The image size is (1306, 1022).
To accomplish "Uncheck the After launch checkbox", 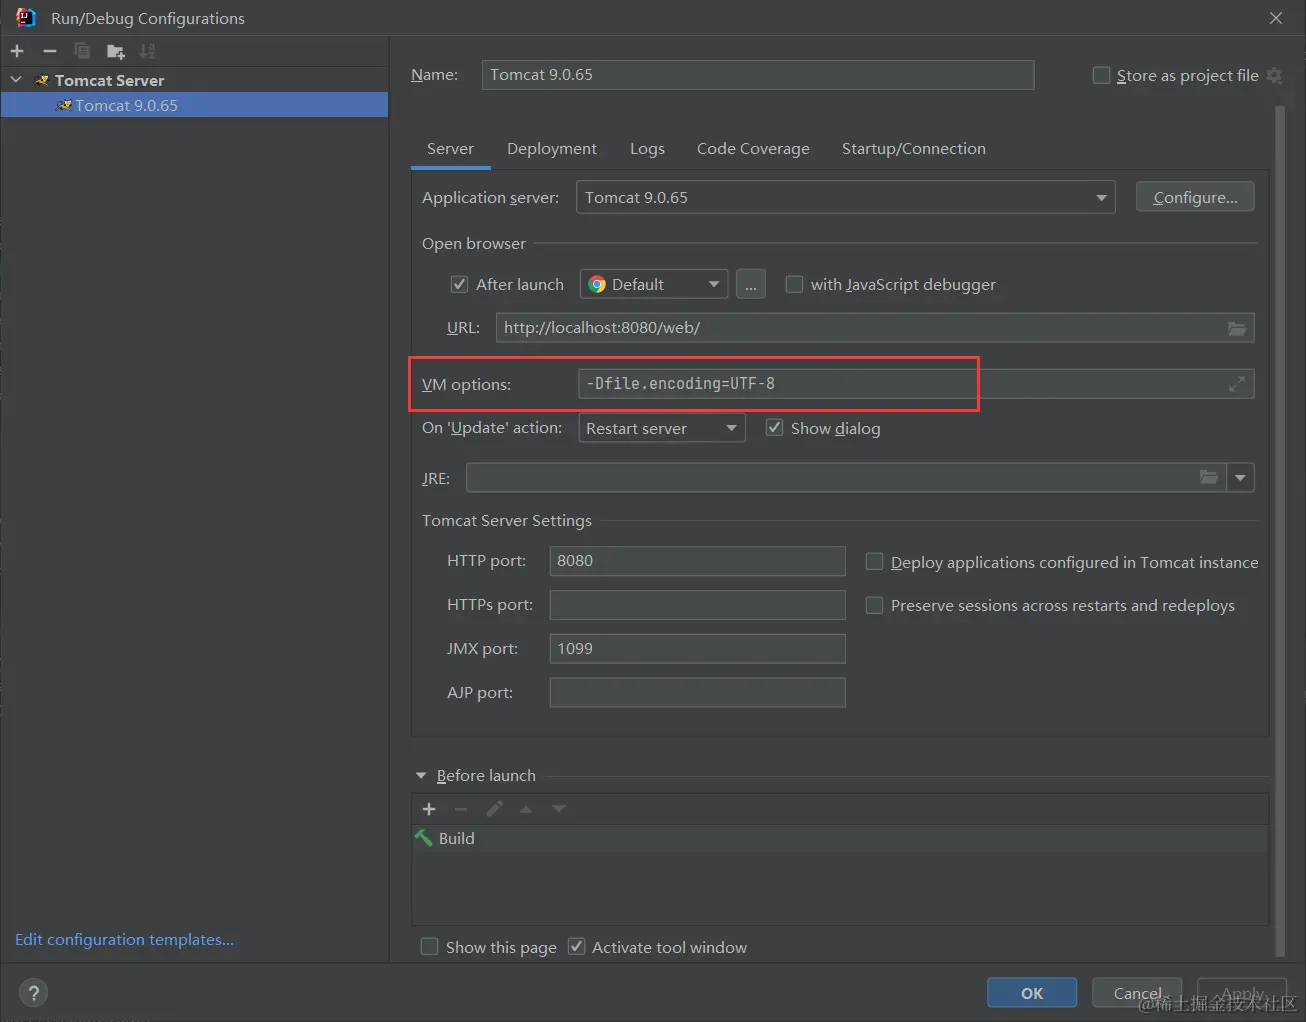I will (460, 285).
